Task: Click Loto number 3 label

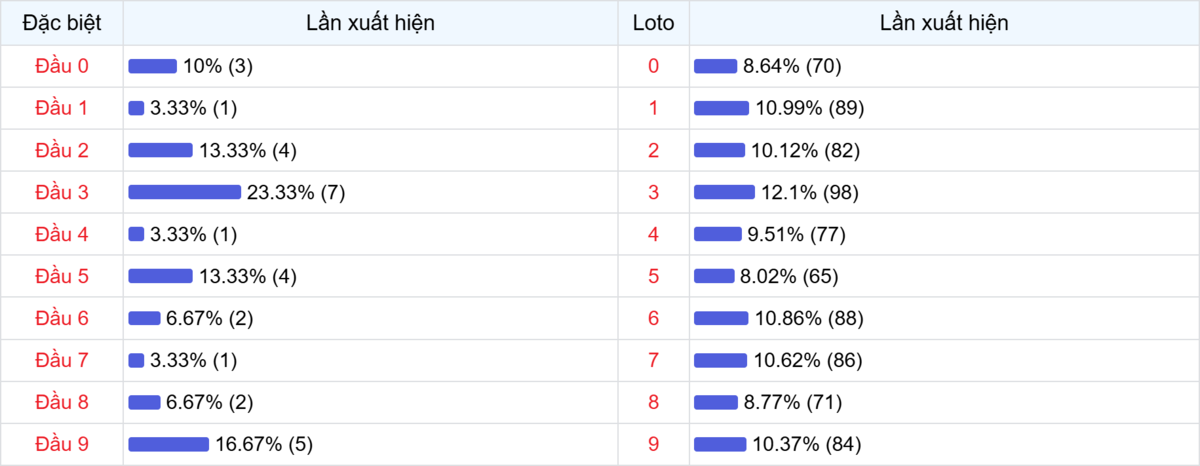Action: pyautogui.click(x=654, y=192)
